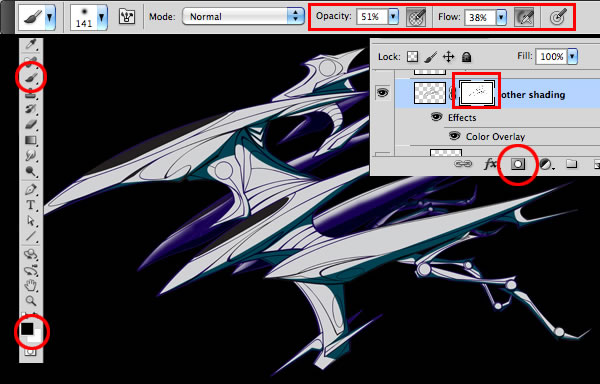Select the Line tool
The height and width of the screenshot is (384, 600).
[31, 236]
